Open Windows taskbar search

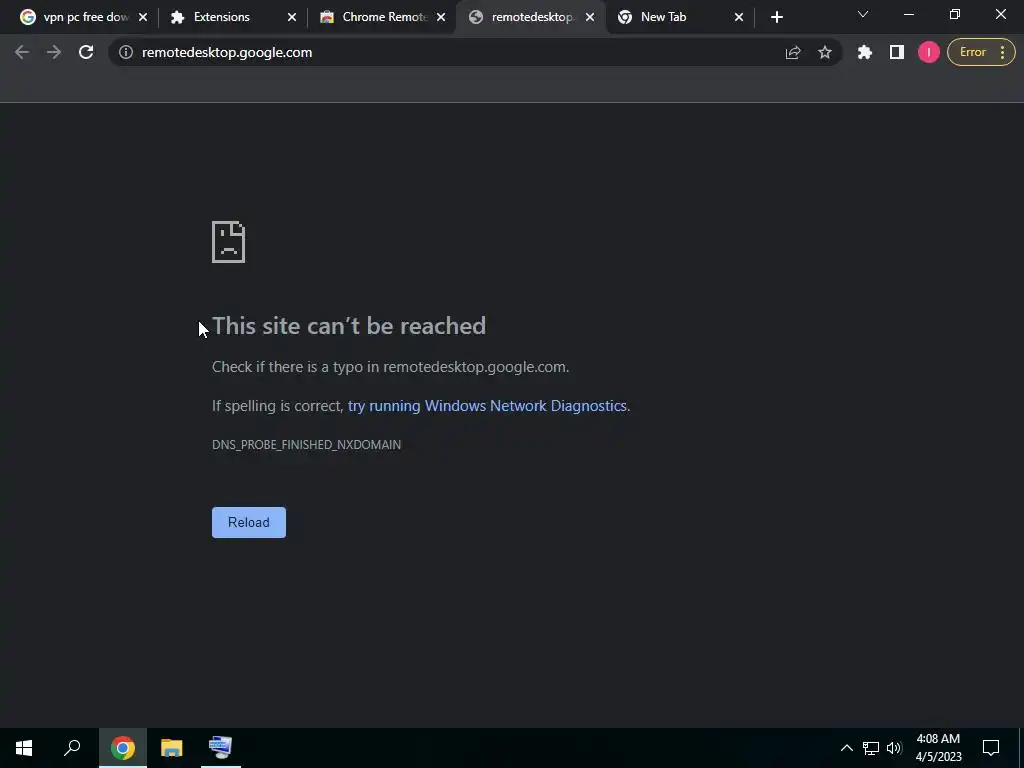[72, 748]
